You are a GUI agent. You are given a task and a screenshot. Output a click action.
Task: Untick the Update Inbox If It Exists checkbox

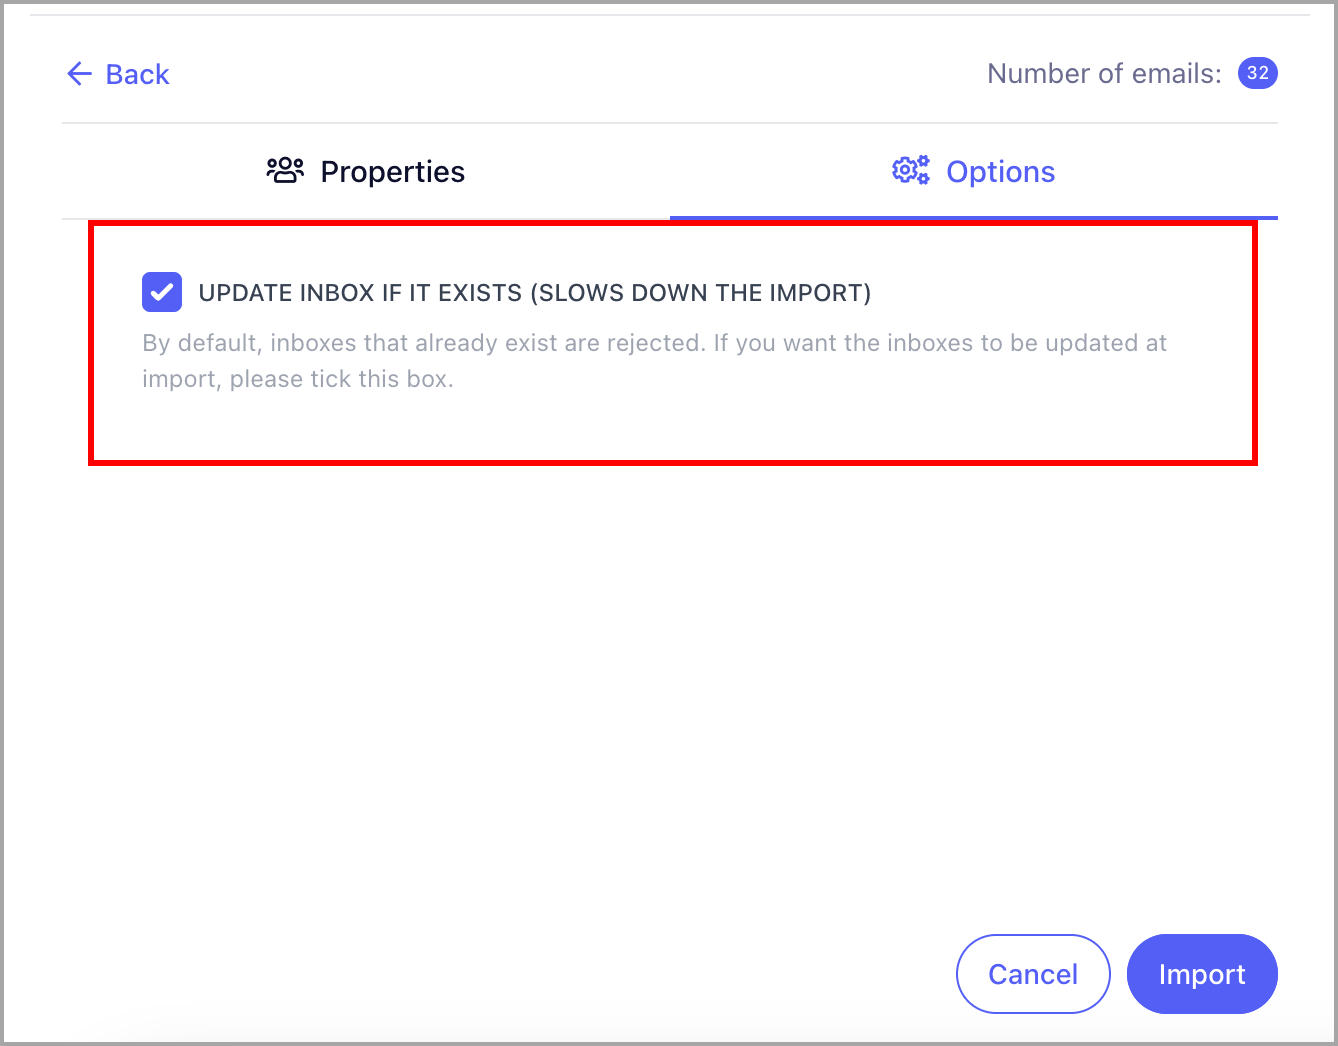(162, 293)
